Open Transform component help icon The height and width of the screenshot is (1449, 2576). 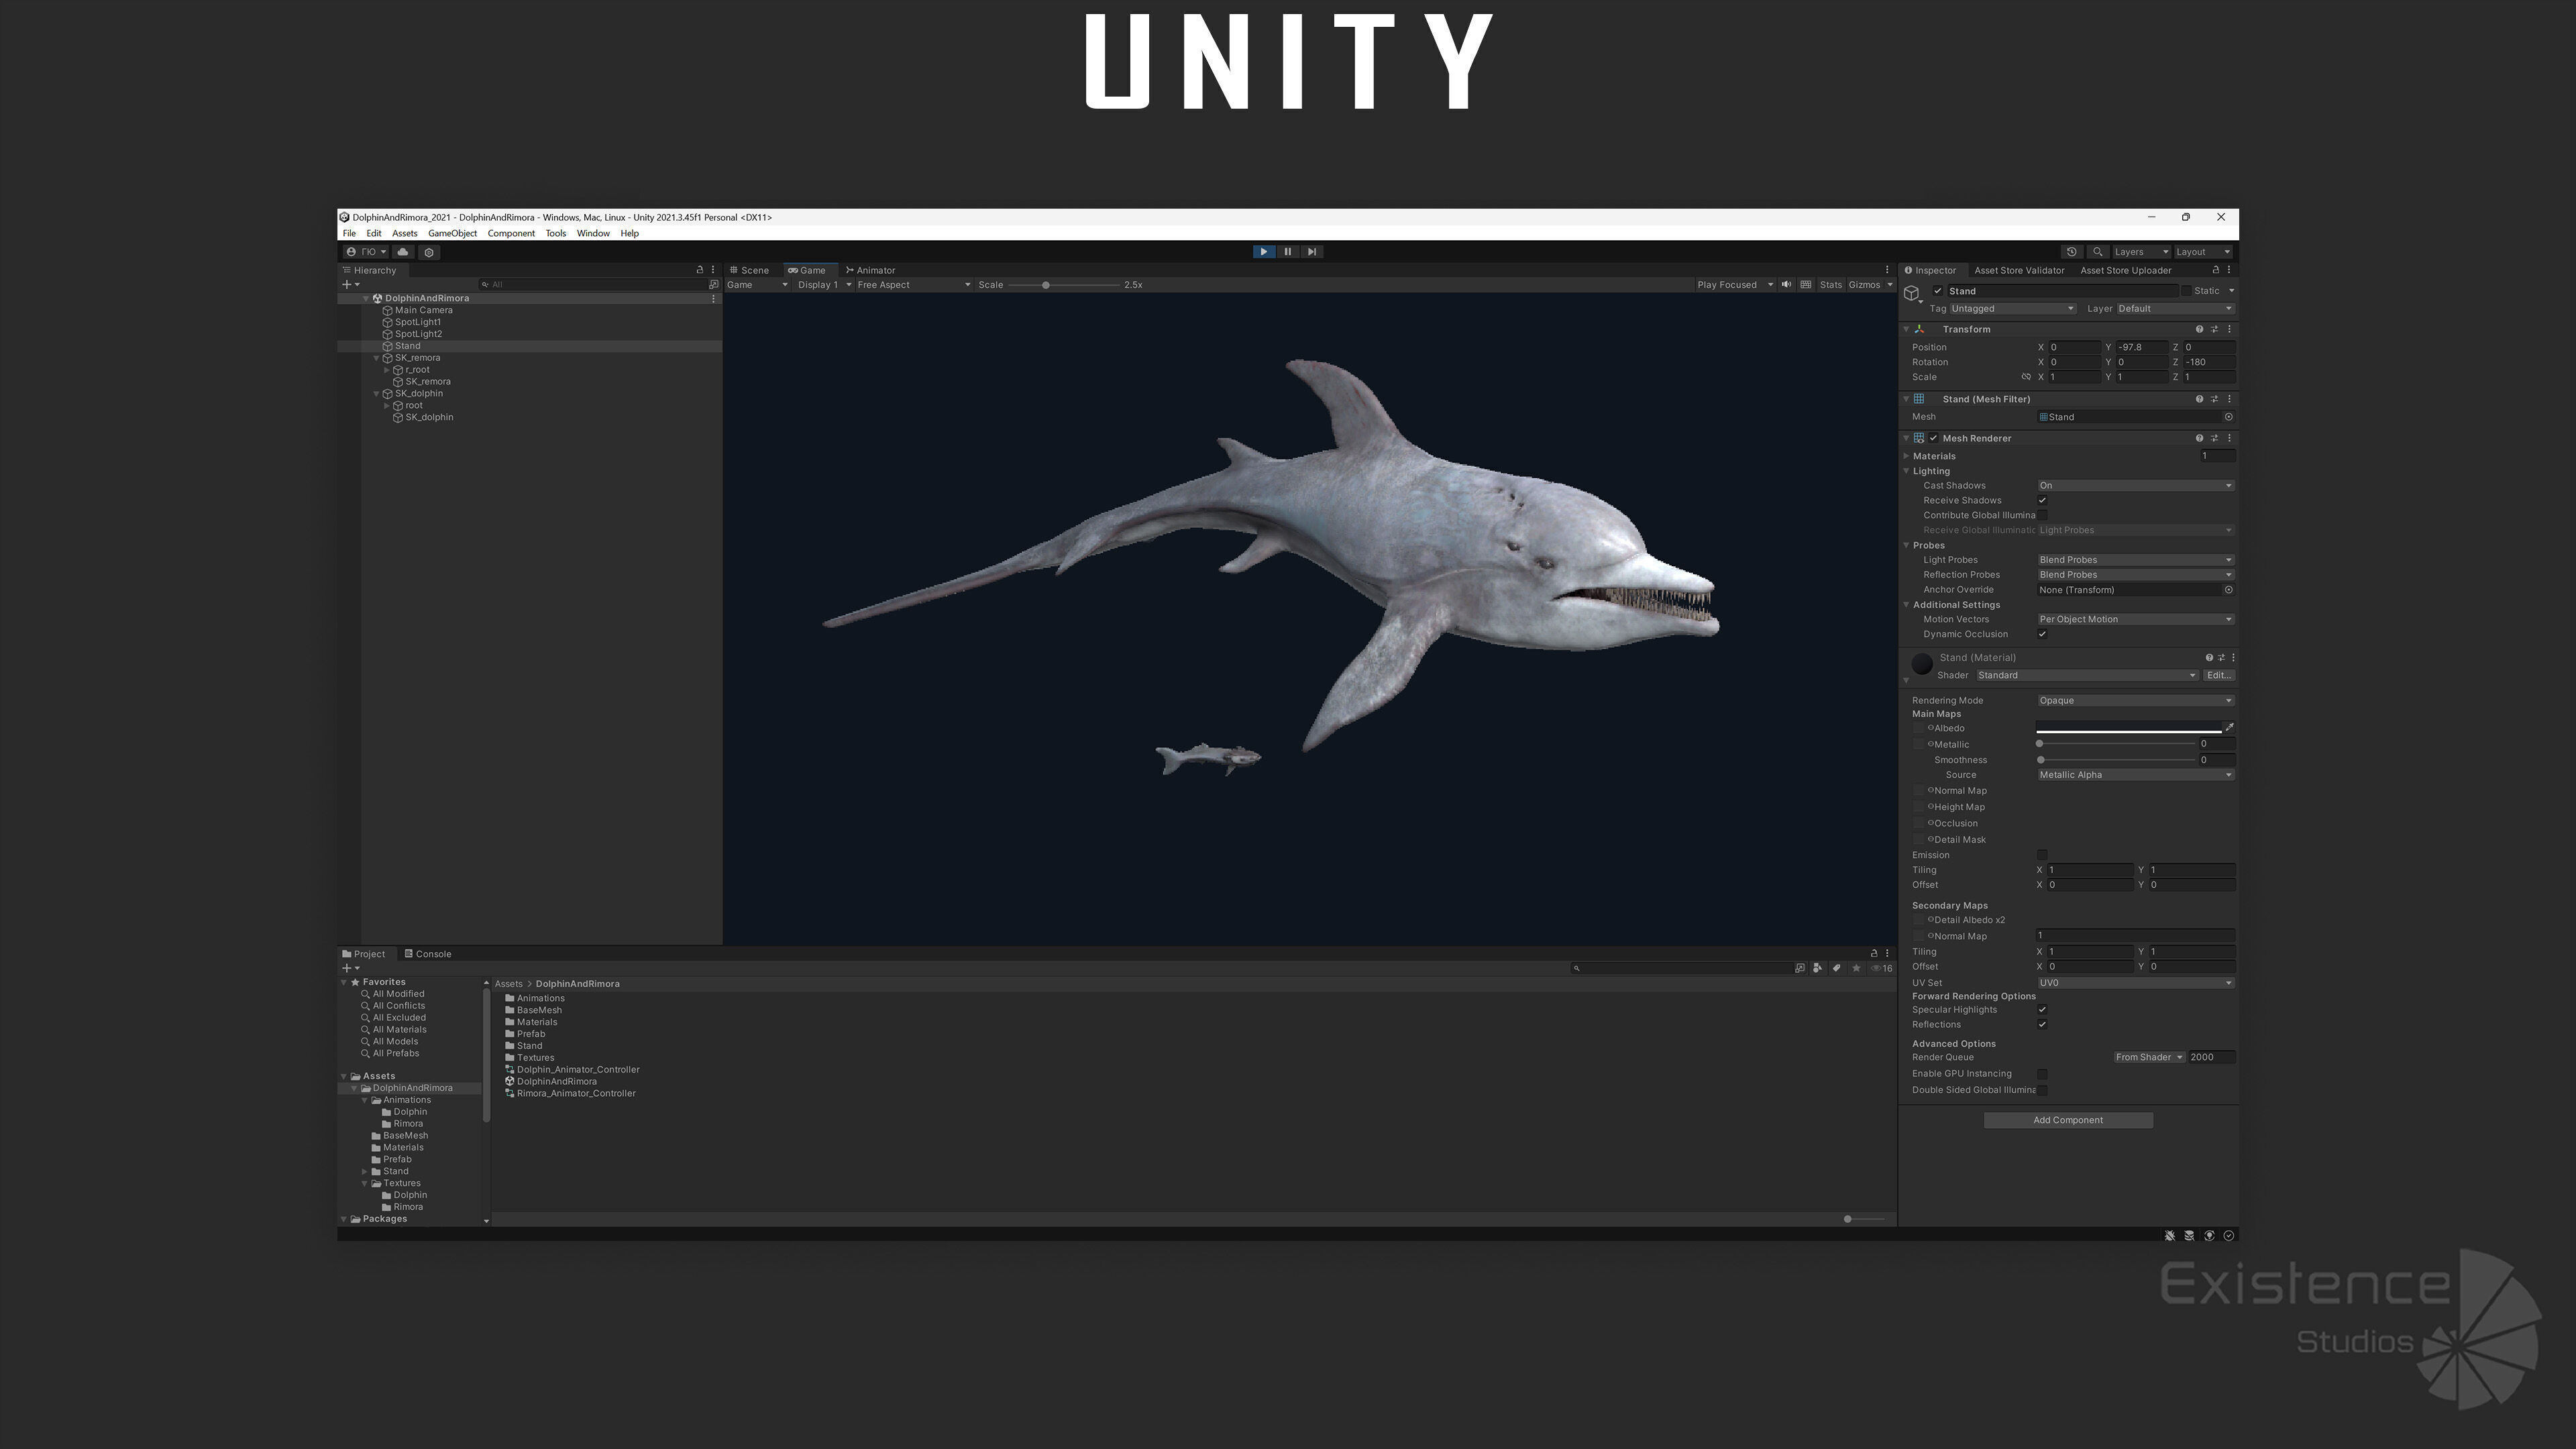tap(2199, 329)
